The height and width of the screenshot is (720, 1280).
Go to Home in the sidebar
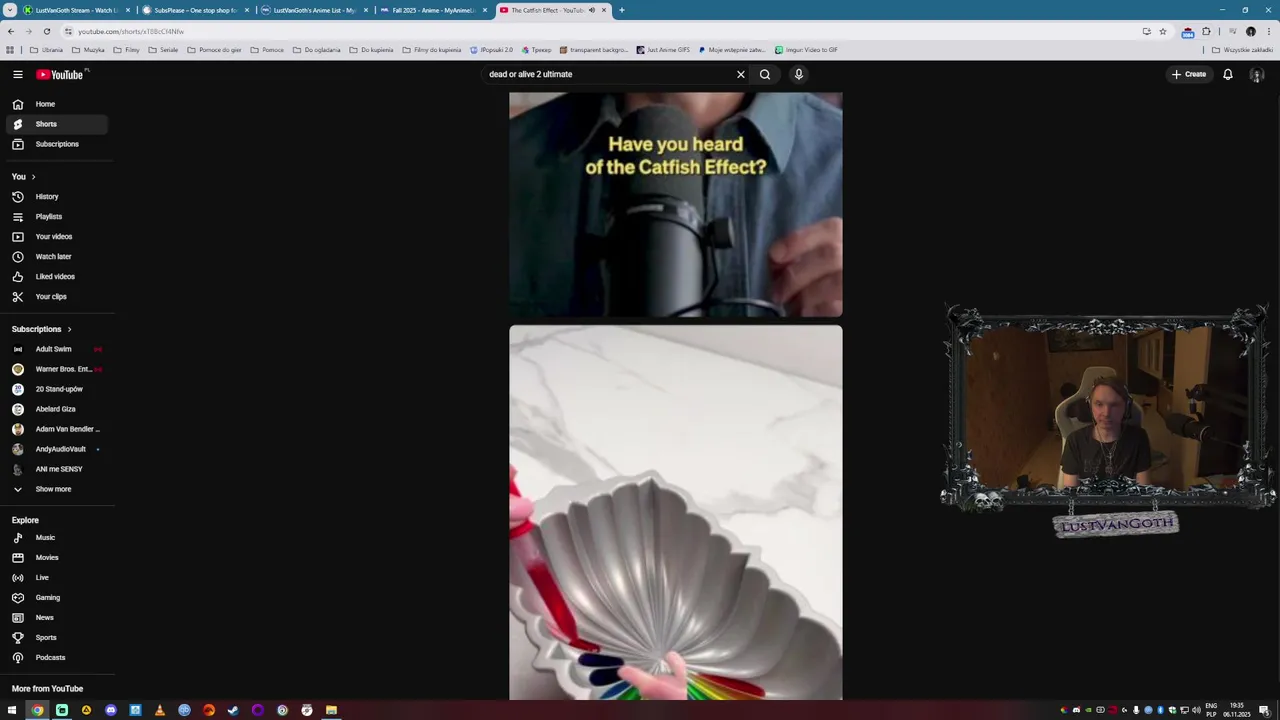(x=57, y=104)
